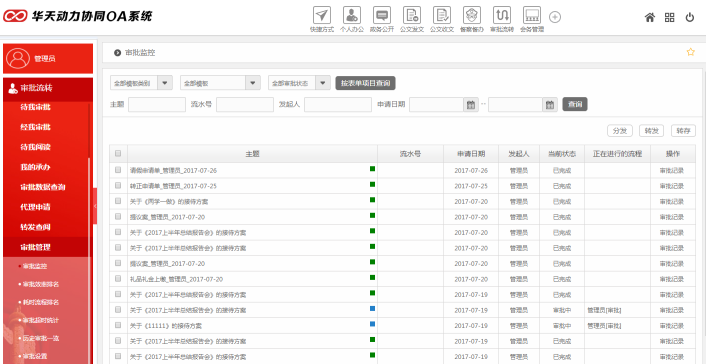This screenshot has height=364, width=706.
Task: Open the 全部审批状态 dropdown
Action: [x=299, y=83]
